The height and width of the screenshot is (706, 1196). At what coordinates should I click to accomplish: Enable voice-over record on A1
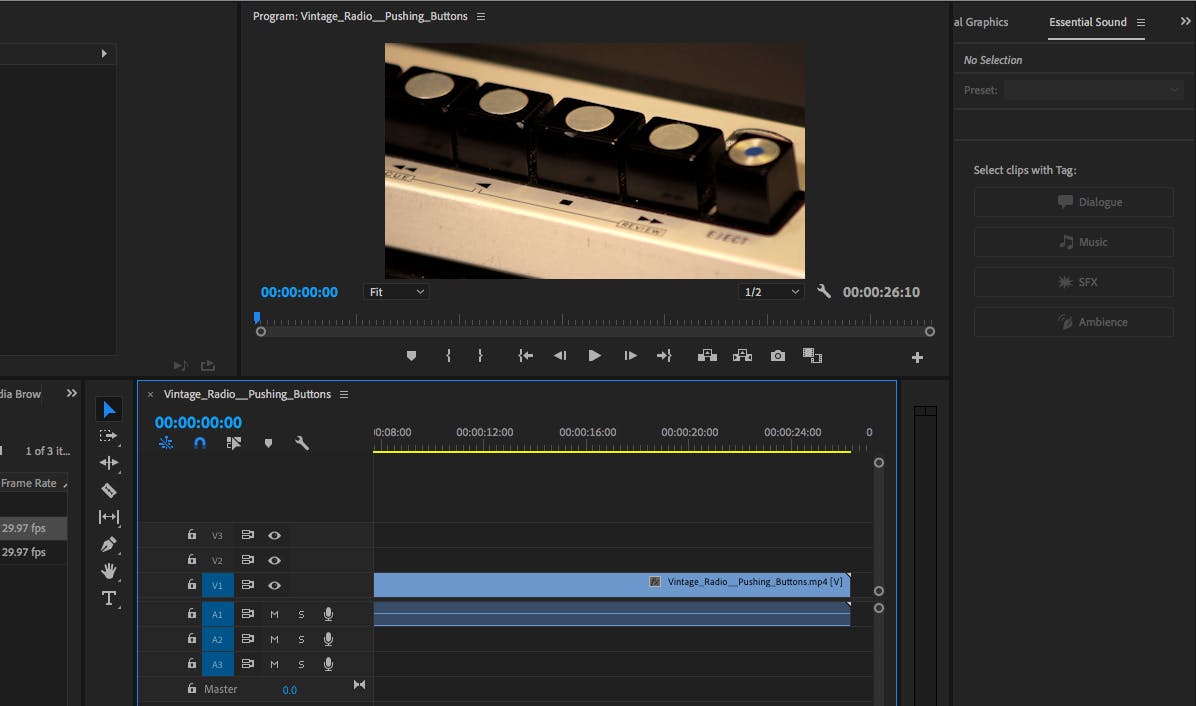point(328,614)
